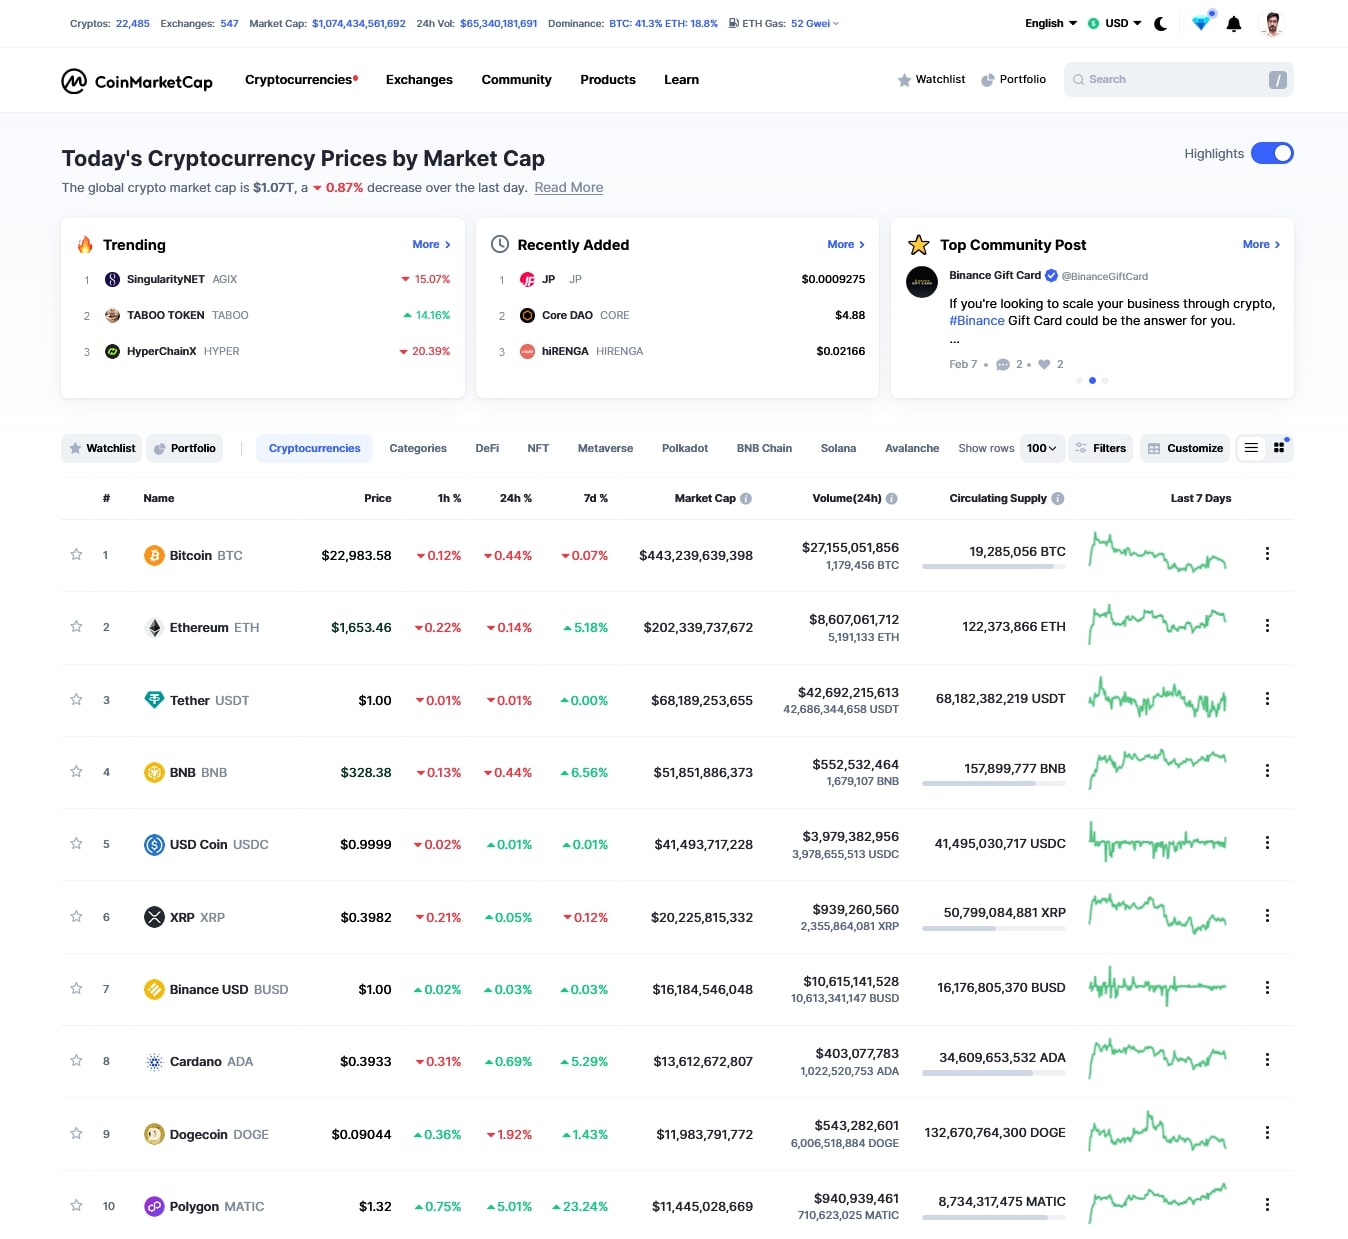
Task: Open more options for Ethereum row
Action: tap(1267, 626)
